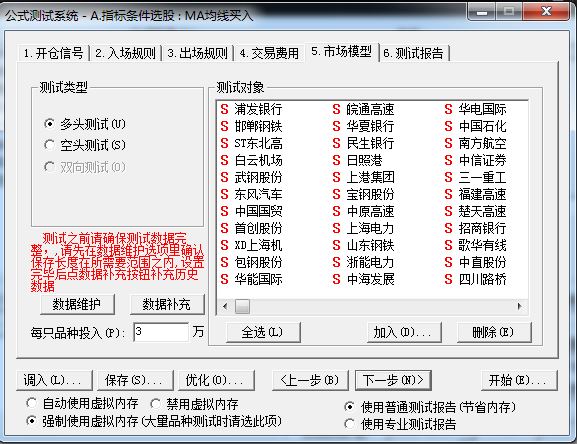This screenshot has width=577, height=444.
Task: Switch to the 1.开仓信号 tab
Action: pos(54,53)
